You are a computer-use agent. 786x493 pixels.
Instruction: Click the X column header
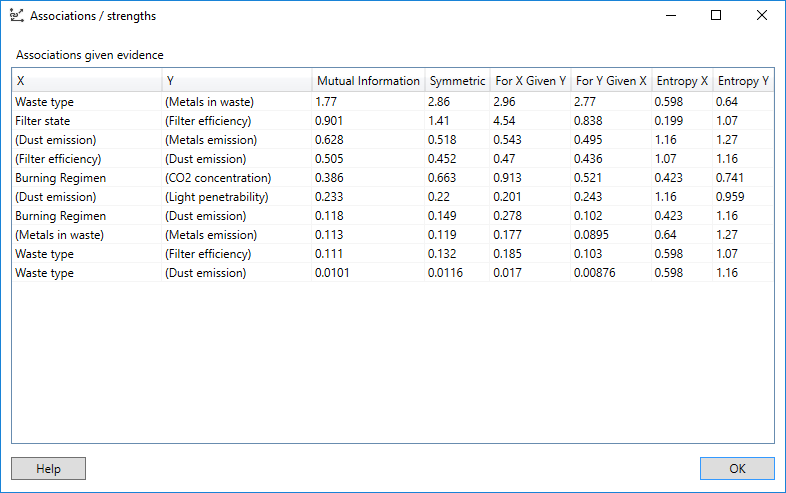pyautogui.click(x=87, y=81)
